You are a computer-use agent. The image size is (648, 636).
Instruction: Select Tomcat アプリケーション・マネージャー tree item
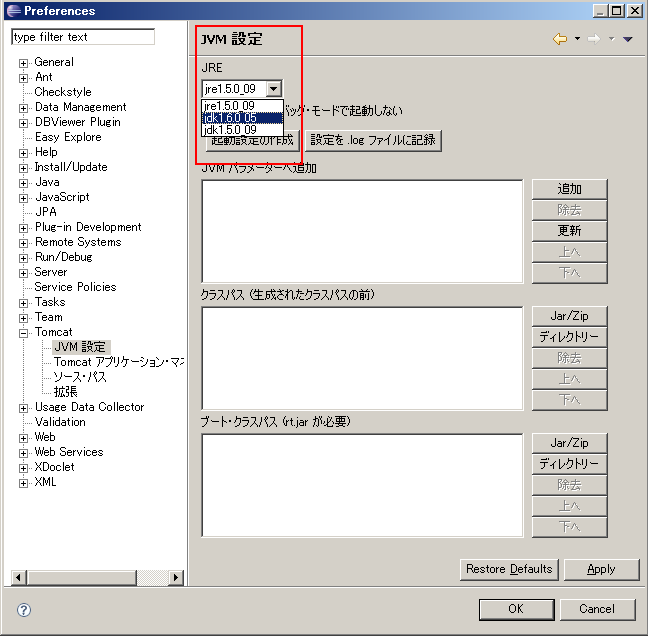119,362
